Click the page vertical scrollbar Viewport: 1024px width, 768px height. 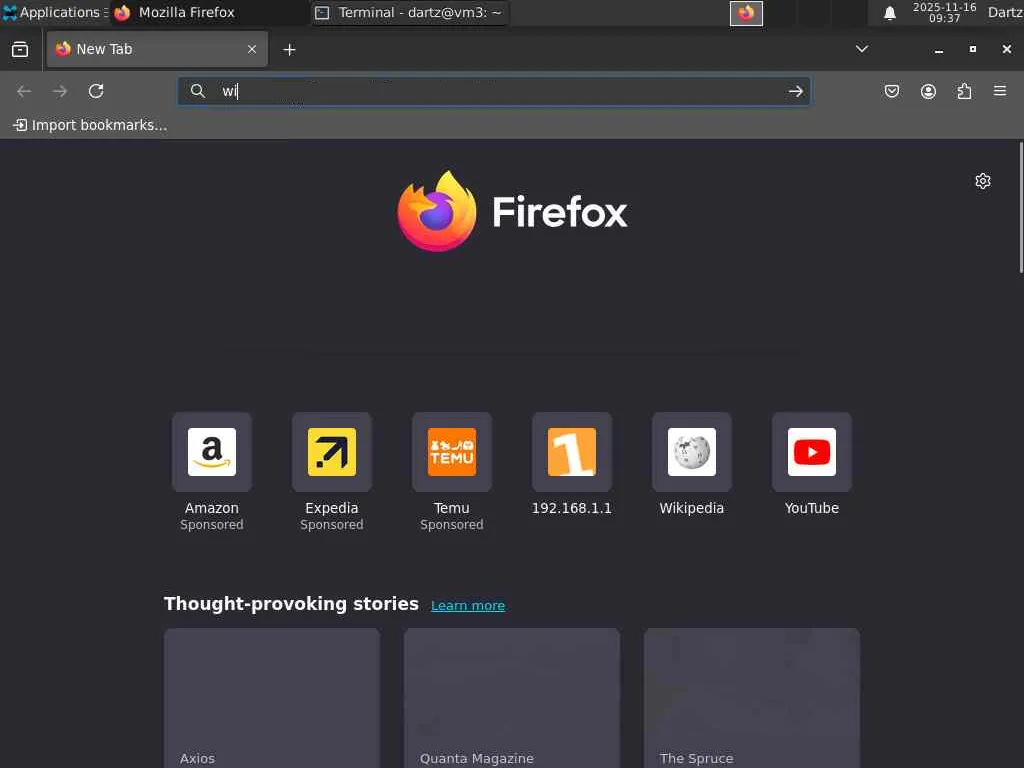(1021, 208)
